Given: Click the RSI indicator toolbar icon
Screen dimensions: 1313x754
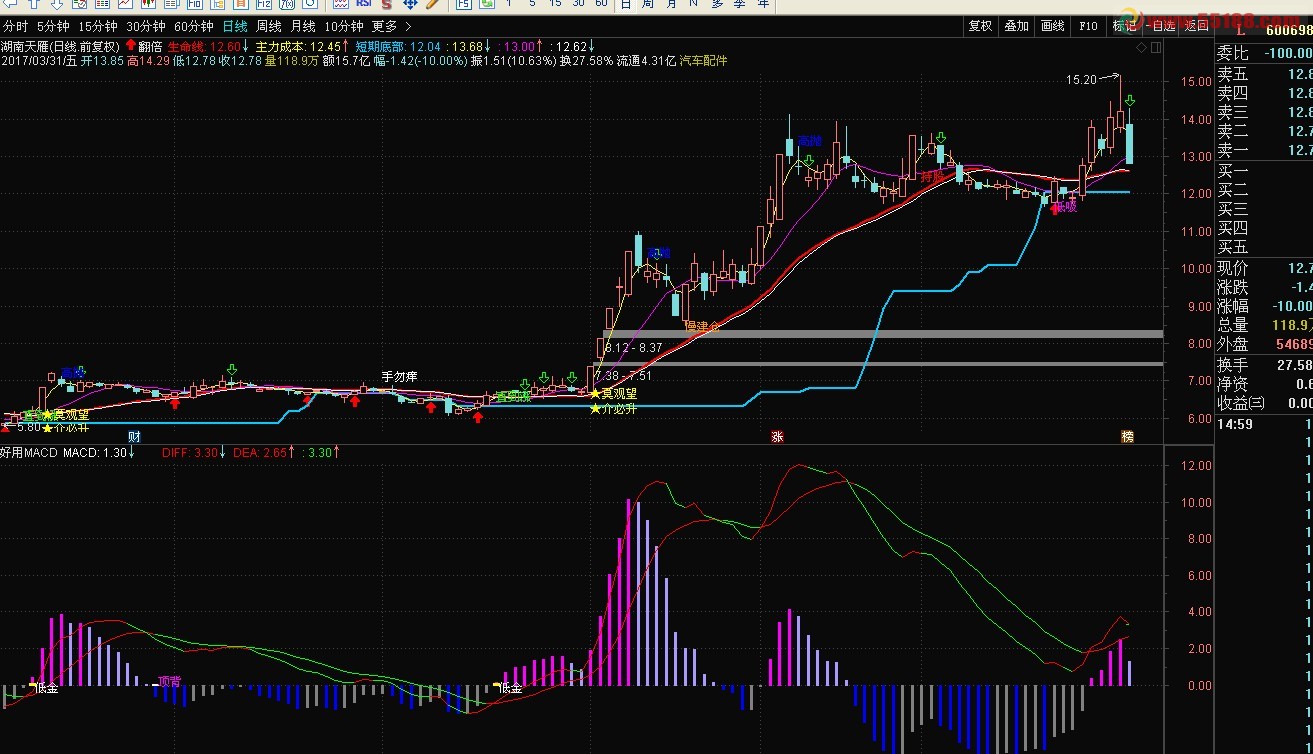Looking at the screenshot, I should tap(365, 4).
